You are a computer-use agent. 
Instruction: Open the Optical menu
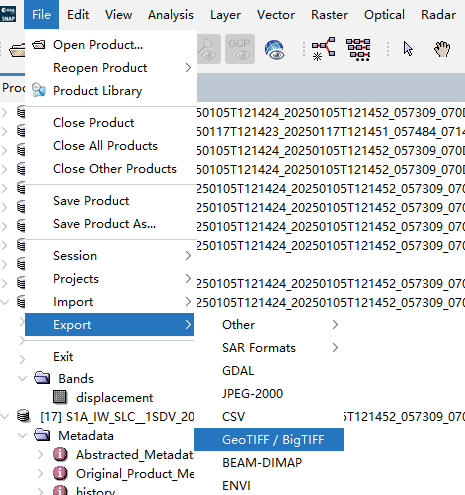pos(384,14)
